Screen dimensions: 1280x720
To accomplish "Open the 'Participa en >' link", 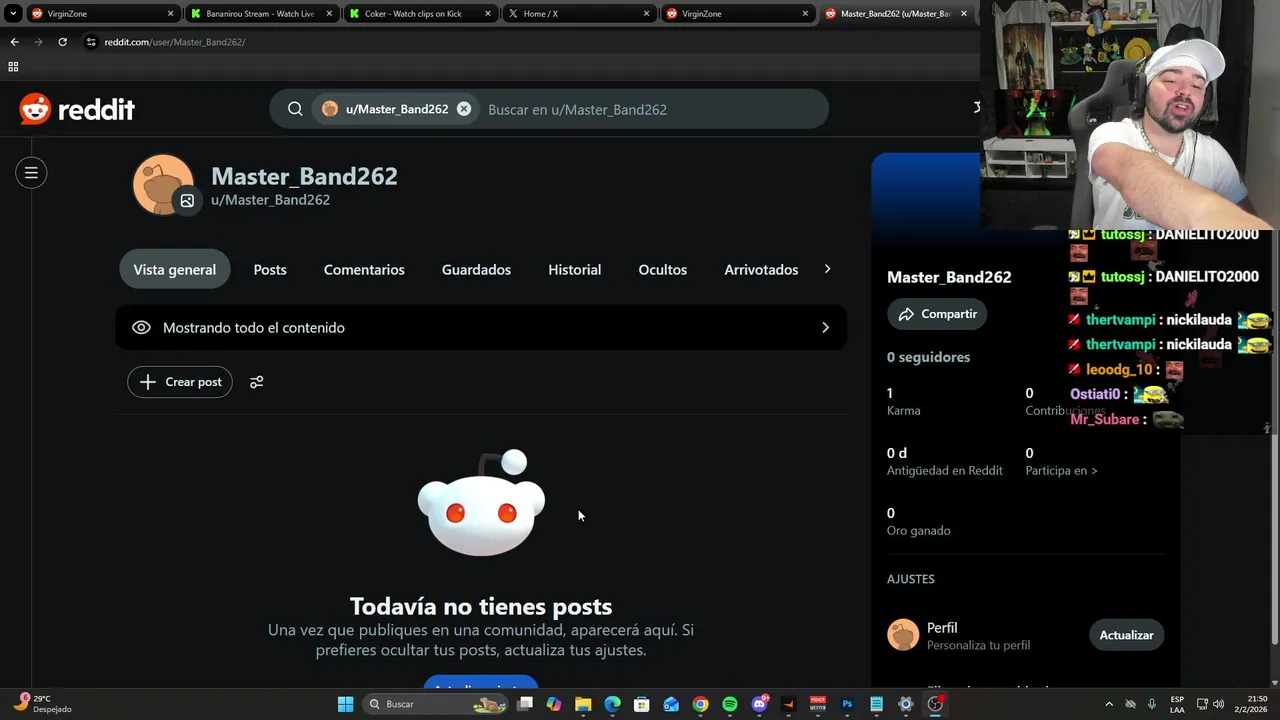I will [x=1061, y=470].
